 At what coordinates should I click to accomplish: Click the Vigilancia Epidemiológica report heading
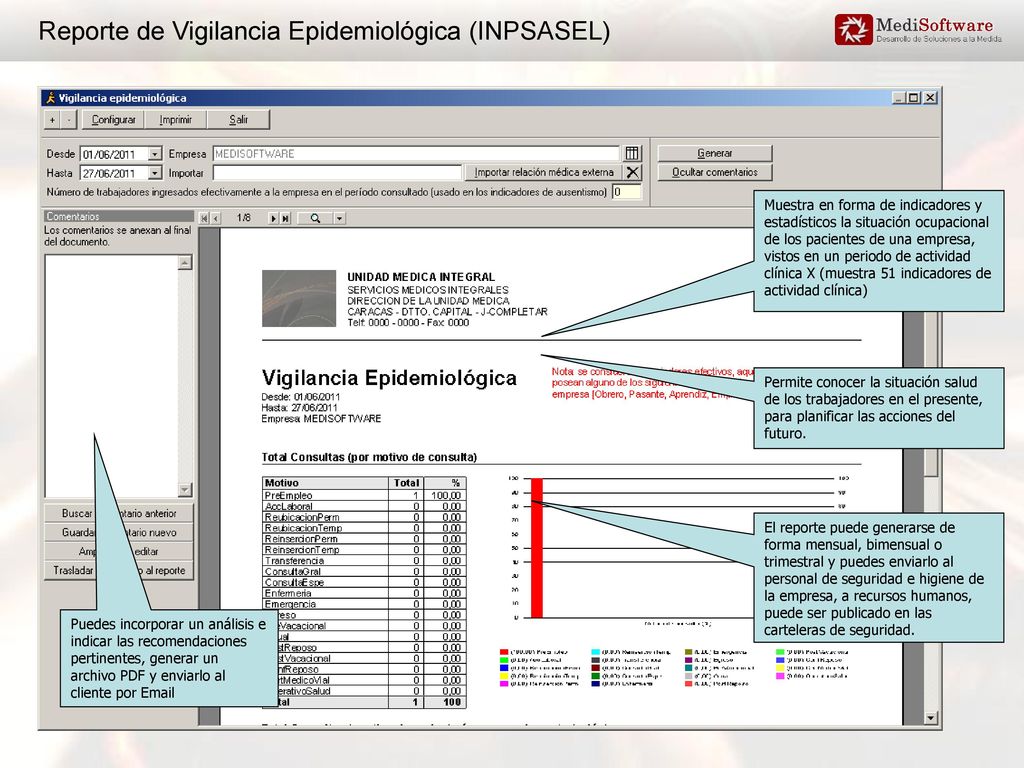pyautogui.click(x=389, y=377)
